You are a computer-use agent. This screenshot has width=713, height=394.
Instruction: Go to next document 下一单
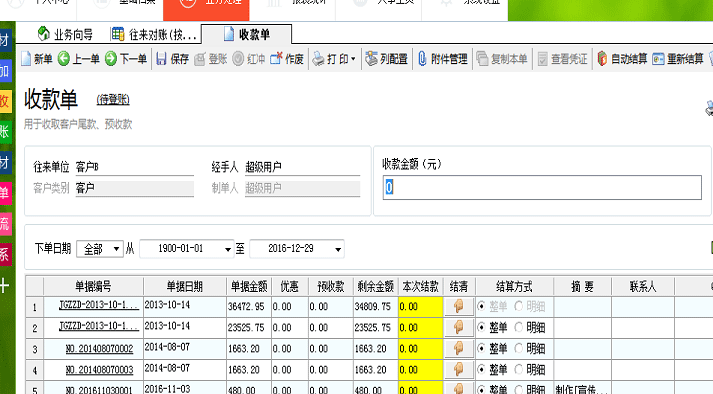pos(126,59)
